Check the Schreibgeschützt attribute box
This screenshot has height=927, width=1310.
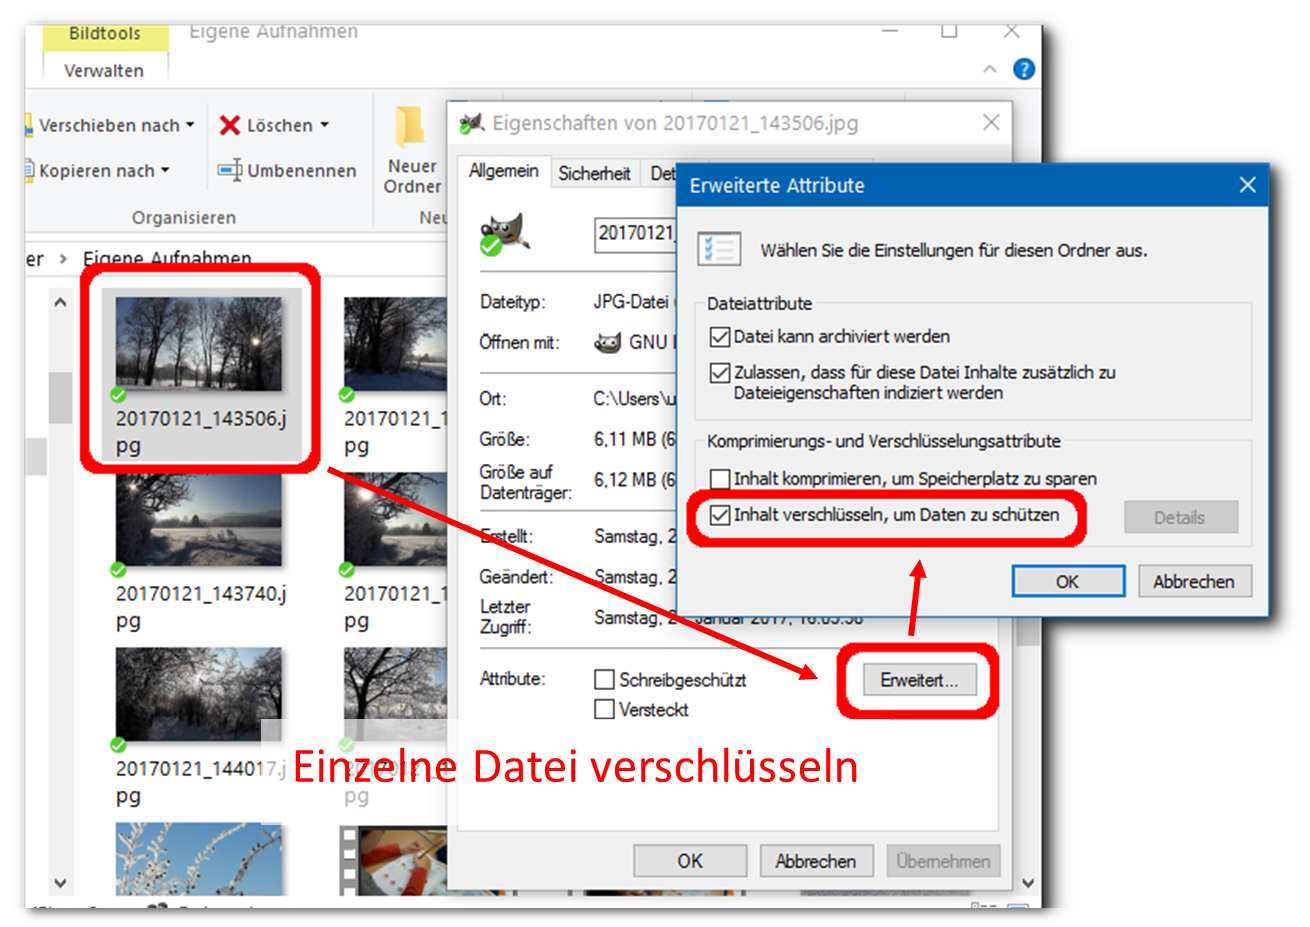[604, 680]
